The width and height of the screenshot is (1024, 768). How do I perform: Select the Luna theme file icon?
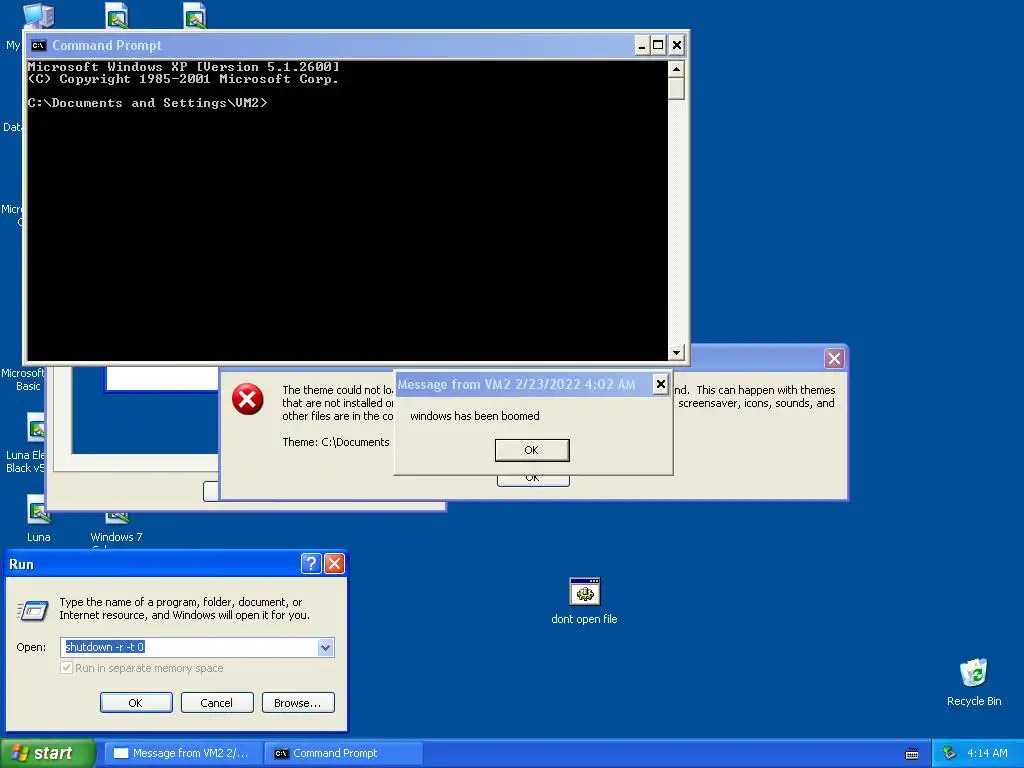(x=39, y=510)
